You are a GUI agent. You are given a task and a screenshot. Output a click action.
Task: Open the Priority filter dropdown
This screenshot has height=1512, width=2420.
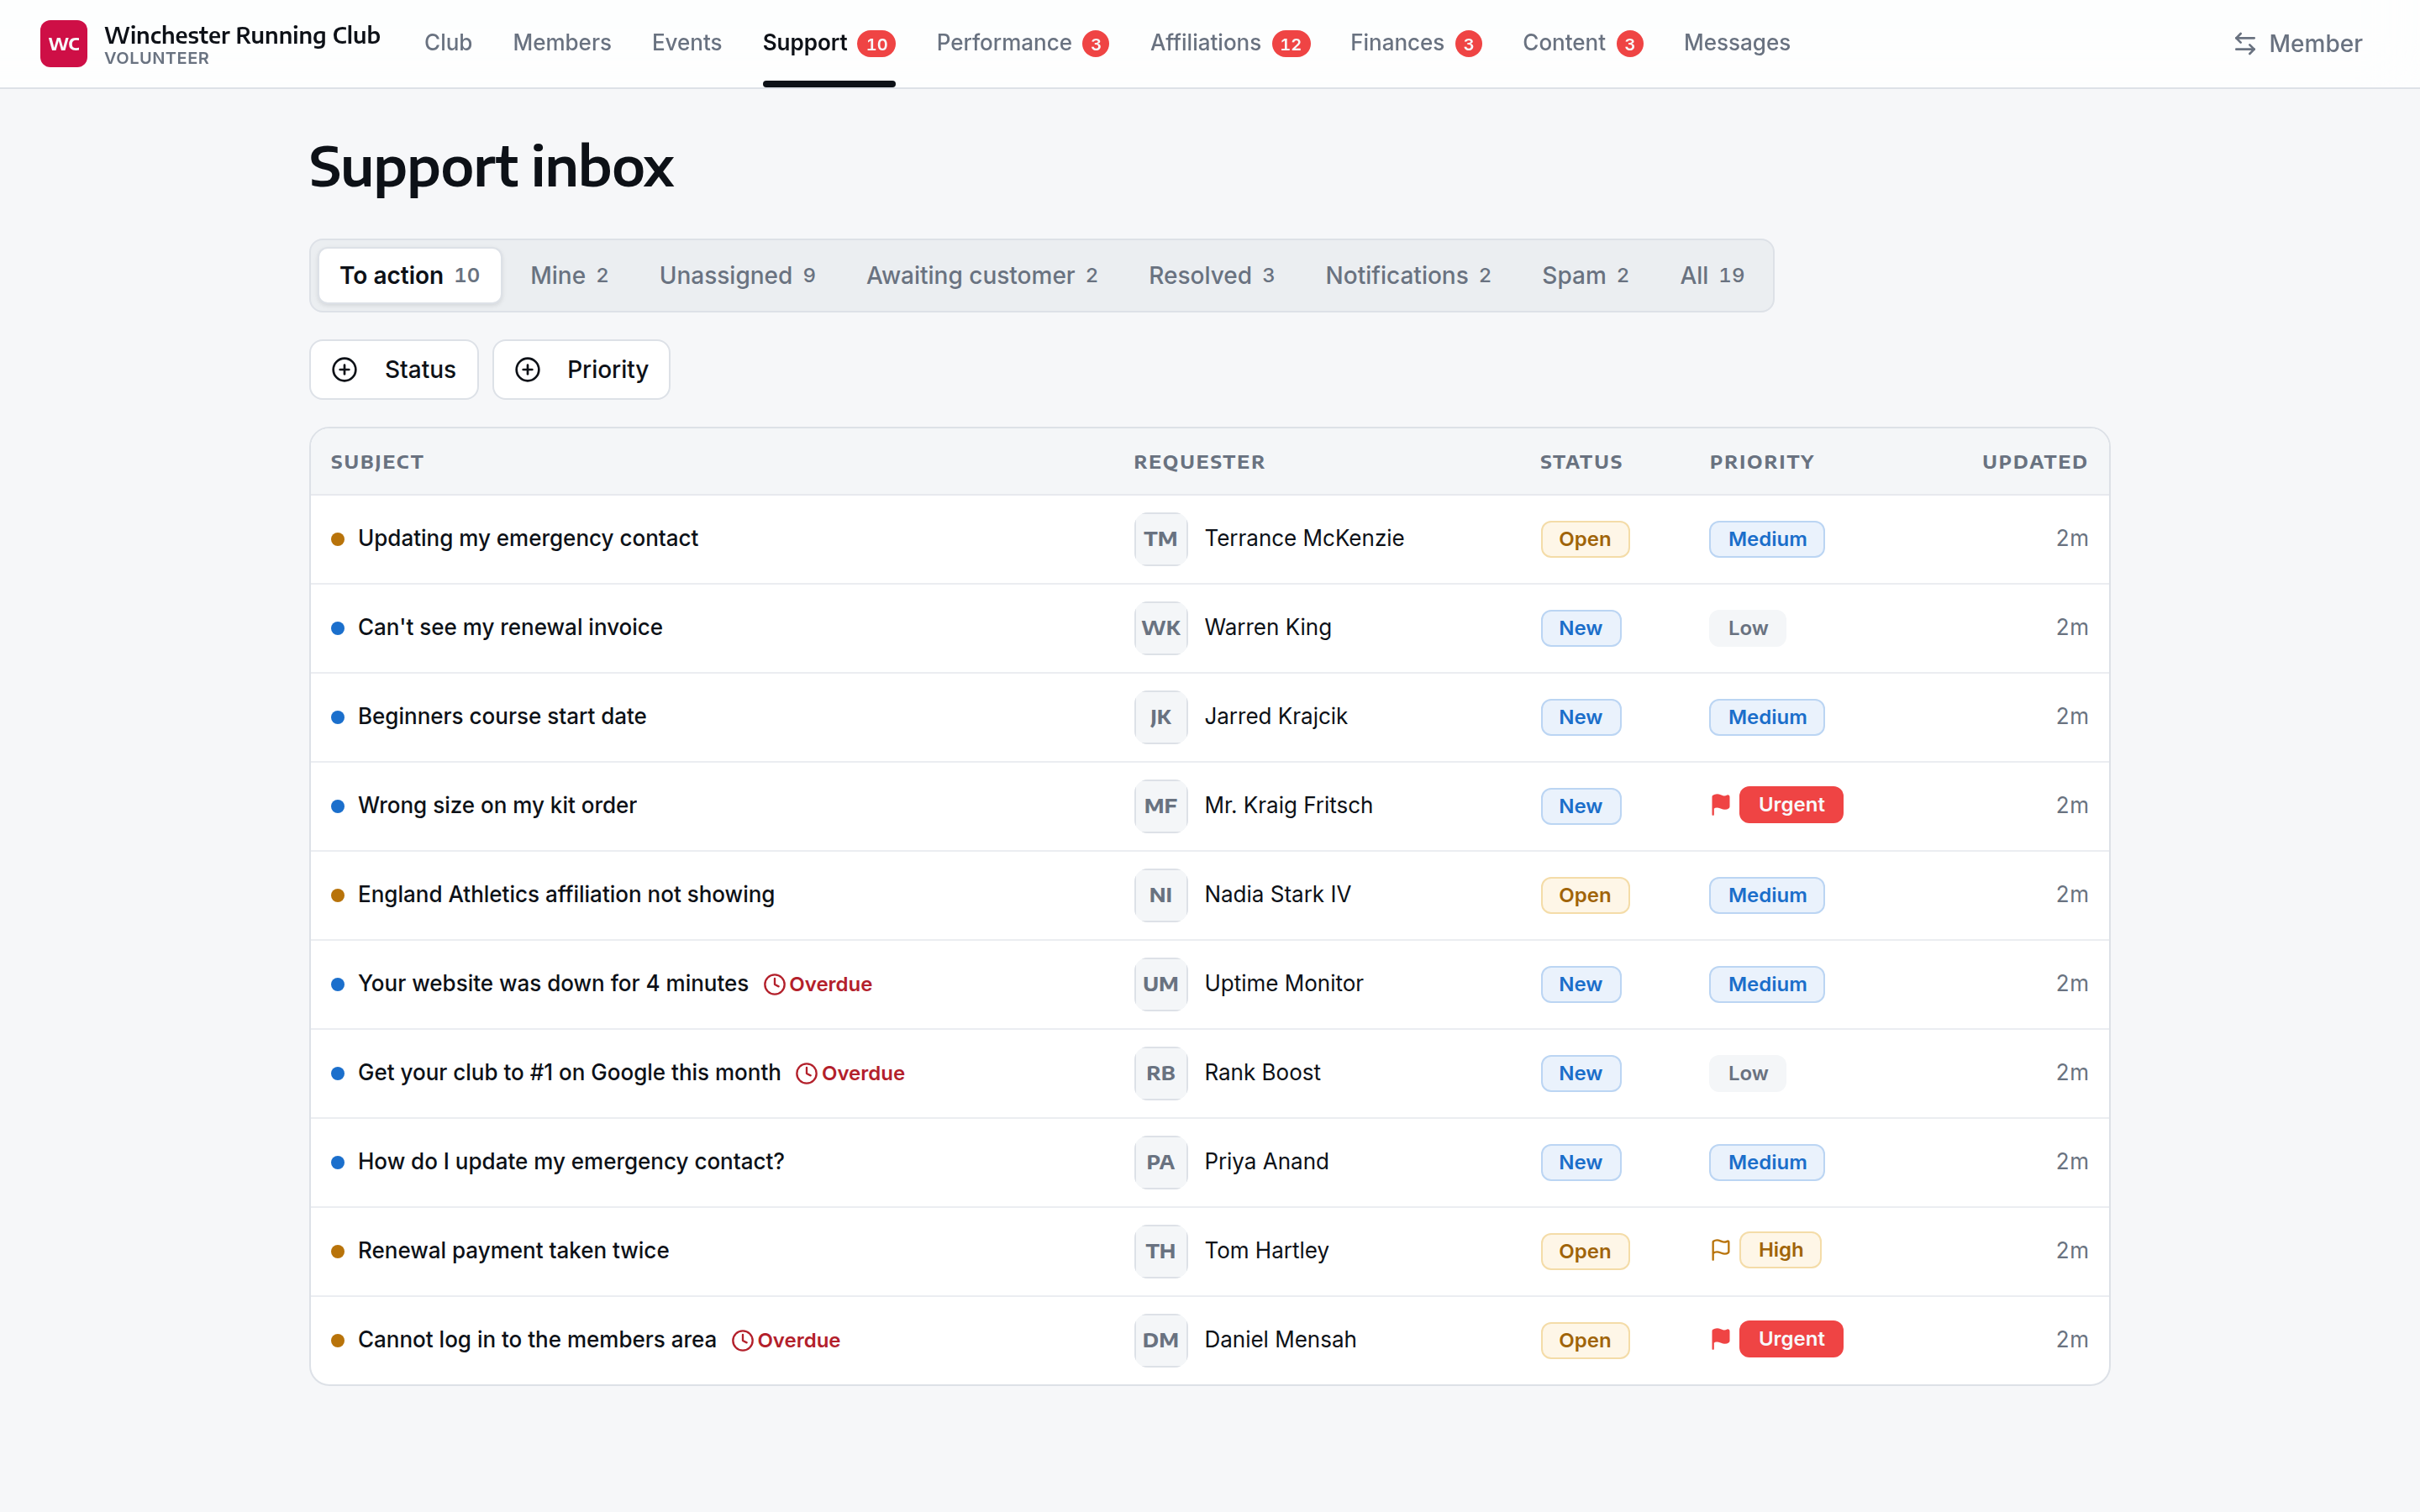[581, 370]
